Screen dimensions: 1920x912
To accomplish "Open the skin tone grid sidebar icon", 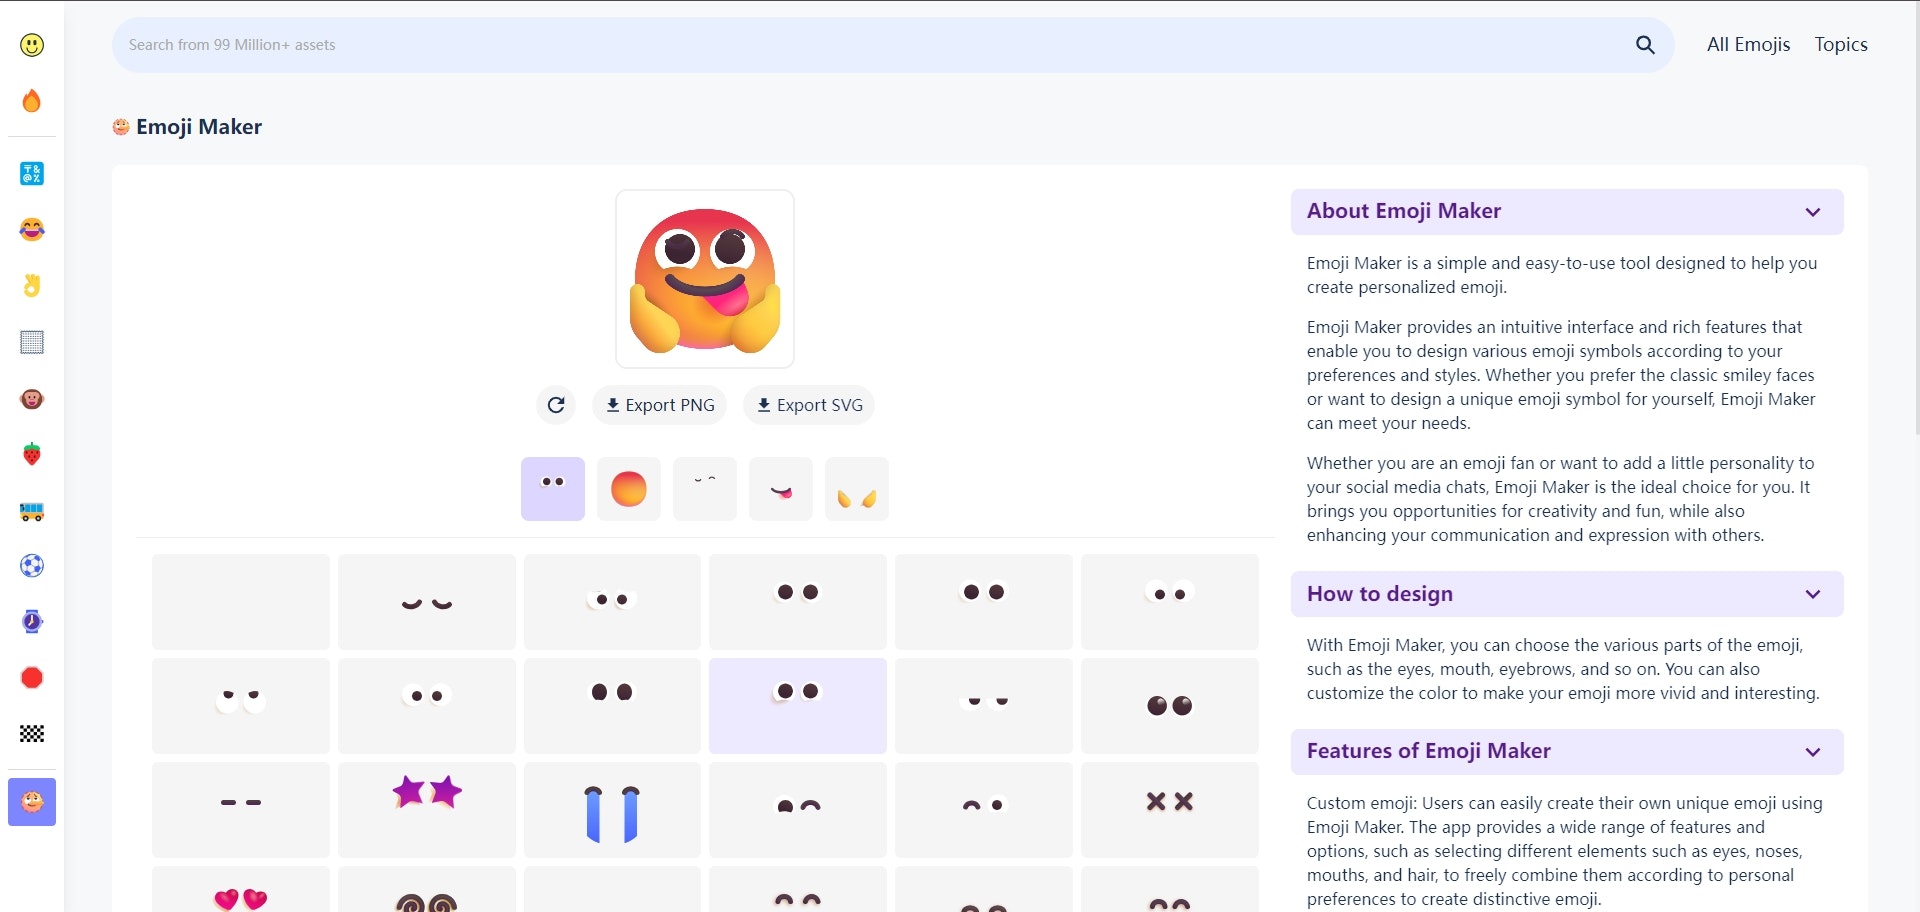I will (x=32, y=342).
